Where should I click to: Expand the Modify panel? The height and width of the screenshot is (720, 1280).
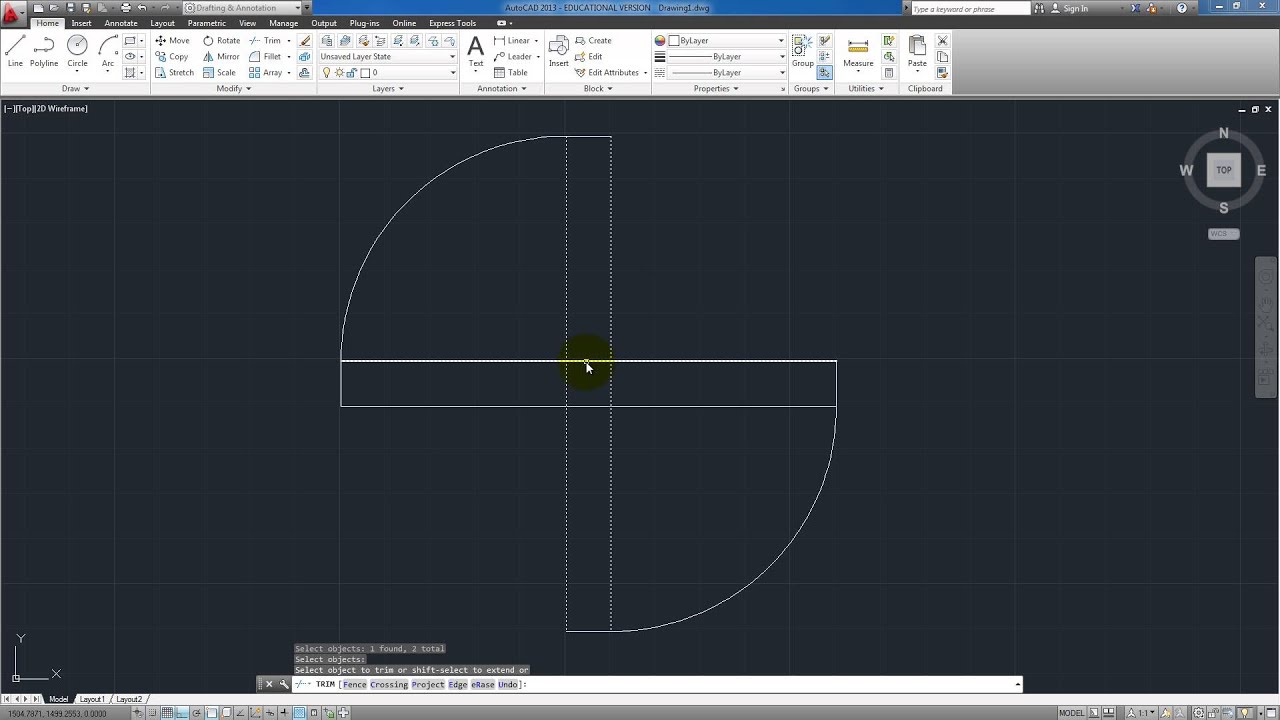233,89
